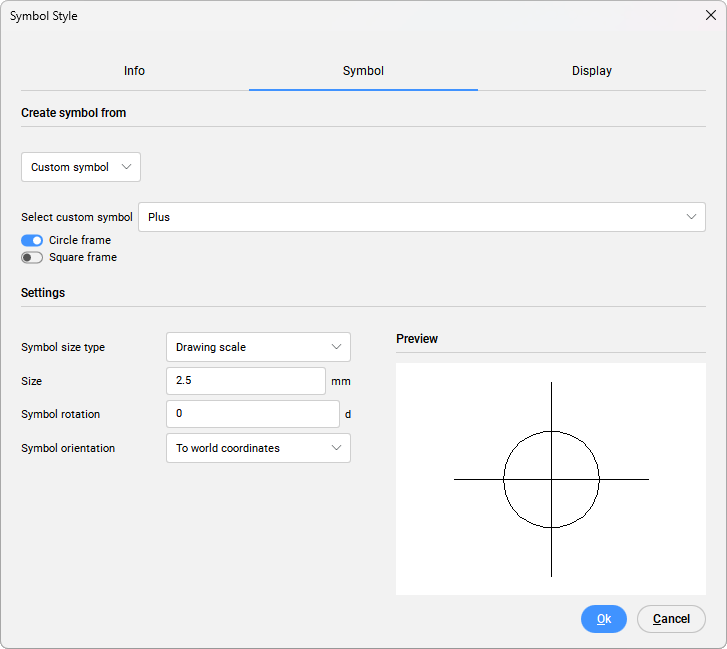Select the Symbol tab
The height and width of the screenshot is (649, 727).
click(x=363, y=71)
